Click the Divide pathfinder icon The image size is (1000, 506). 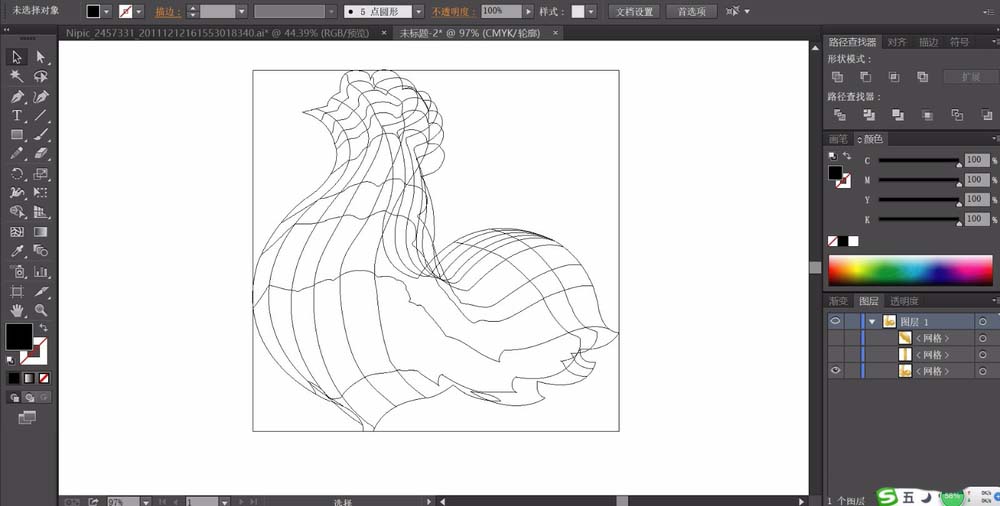pos(840,115)
